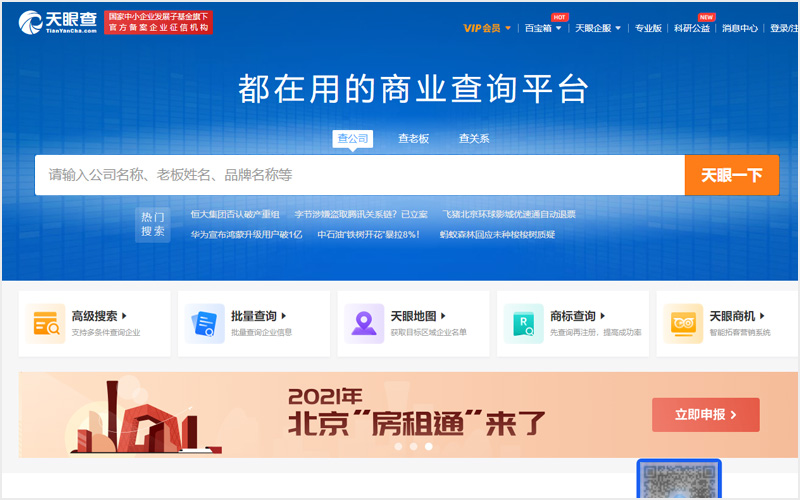800x500 pixels.
Task: Open the 天眼地图 purple map pin icon
Action: click(364, 323)
